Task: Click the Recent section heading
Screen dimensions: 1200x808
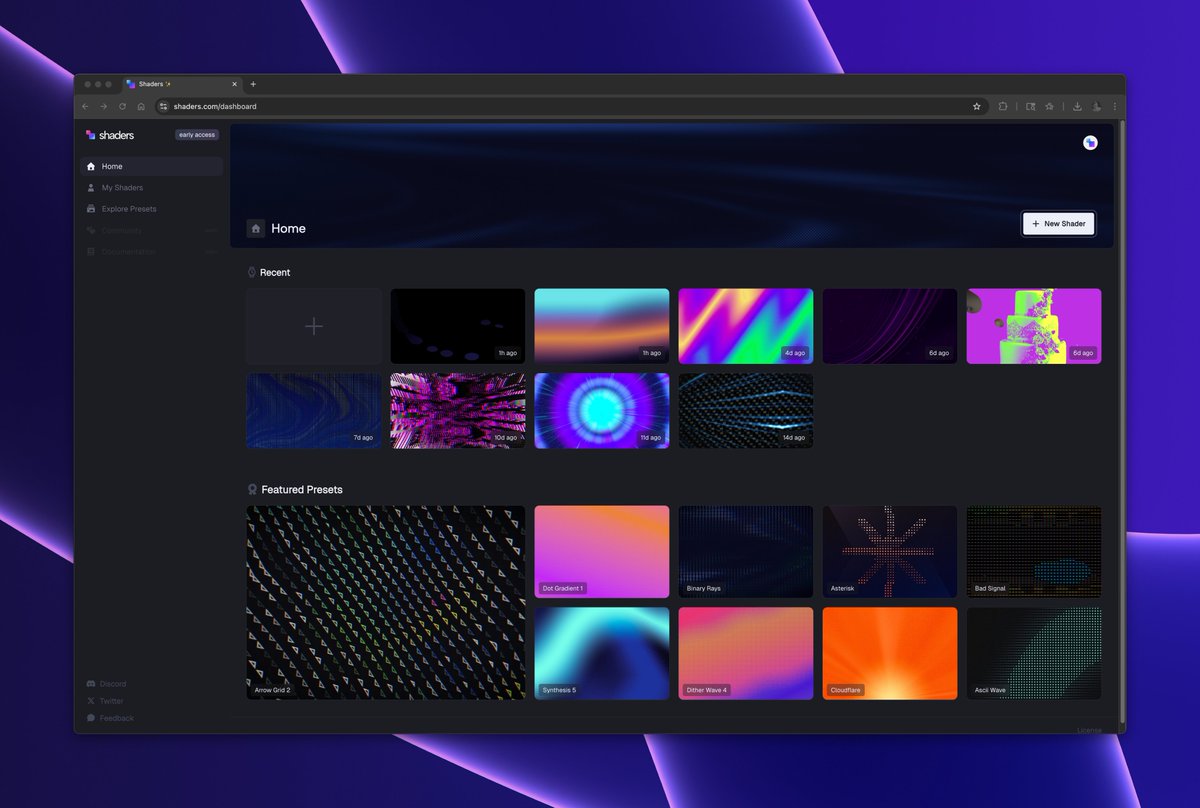Action: tap(275, 272)
